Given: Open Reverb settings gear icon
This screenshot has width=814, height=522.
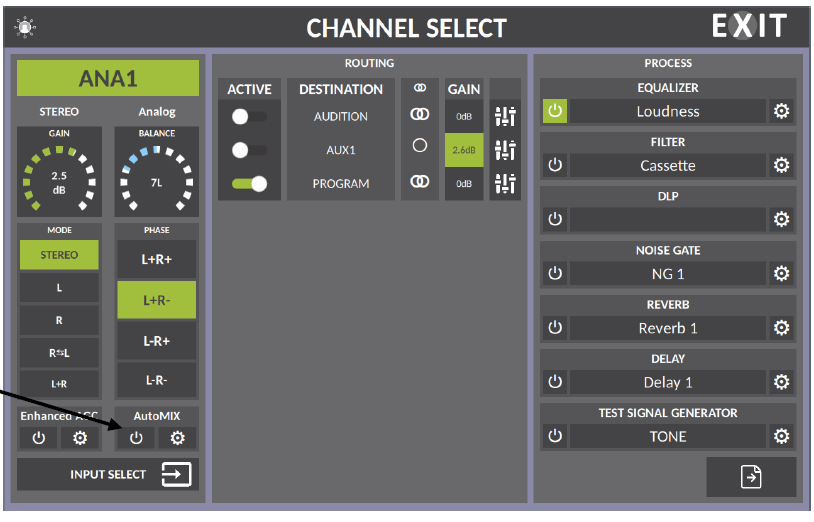Looking at the screenshot, I should point(782,328).
